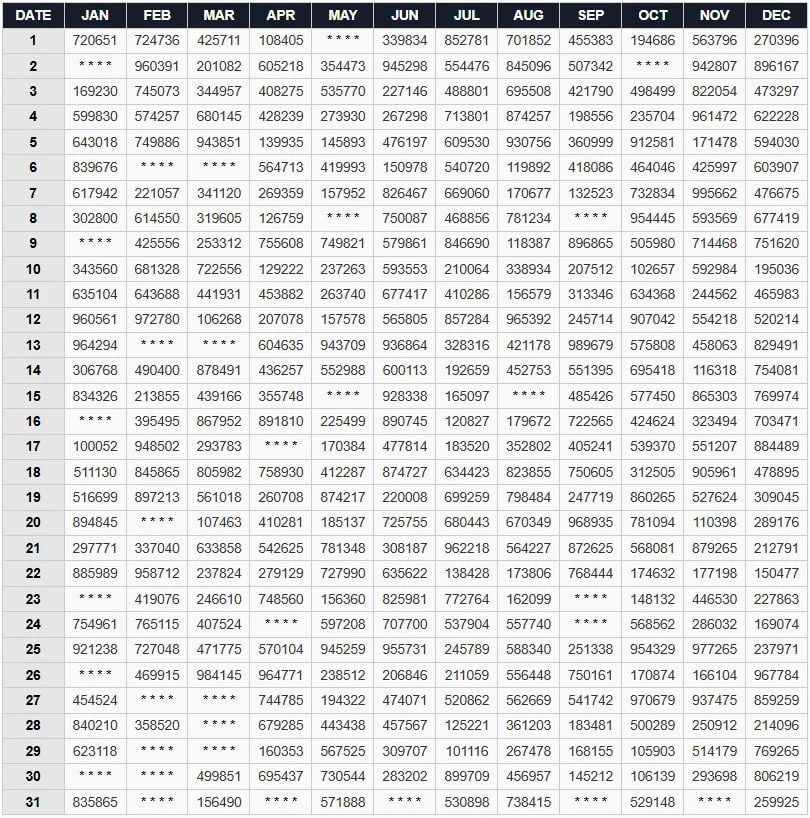The width and height of the screenshot is (810, 818).
Task: Select the cell with value 529148
Action: coord(652,802)
